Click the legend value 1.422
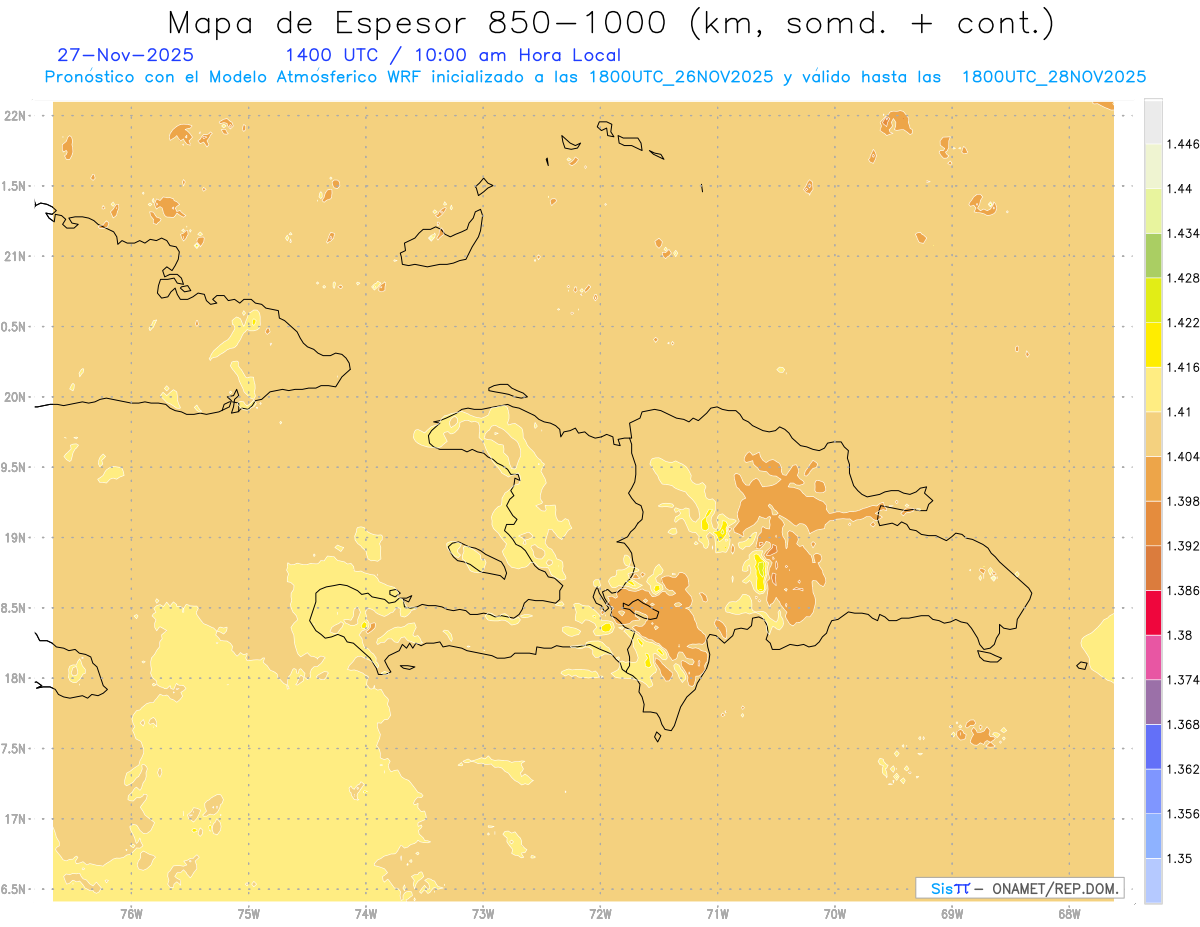The height and width of the screenshot is (927, 1200). pyautogui.click(x=1182, y=322)
